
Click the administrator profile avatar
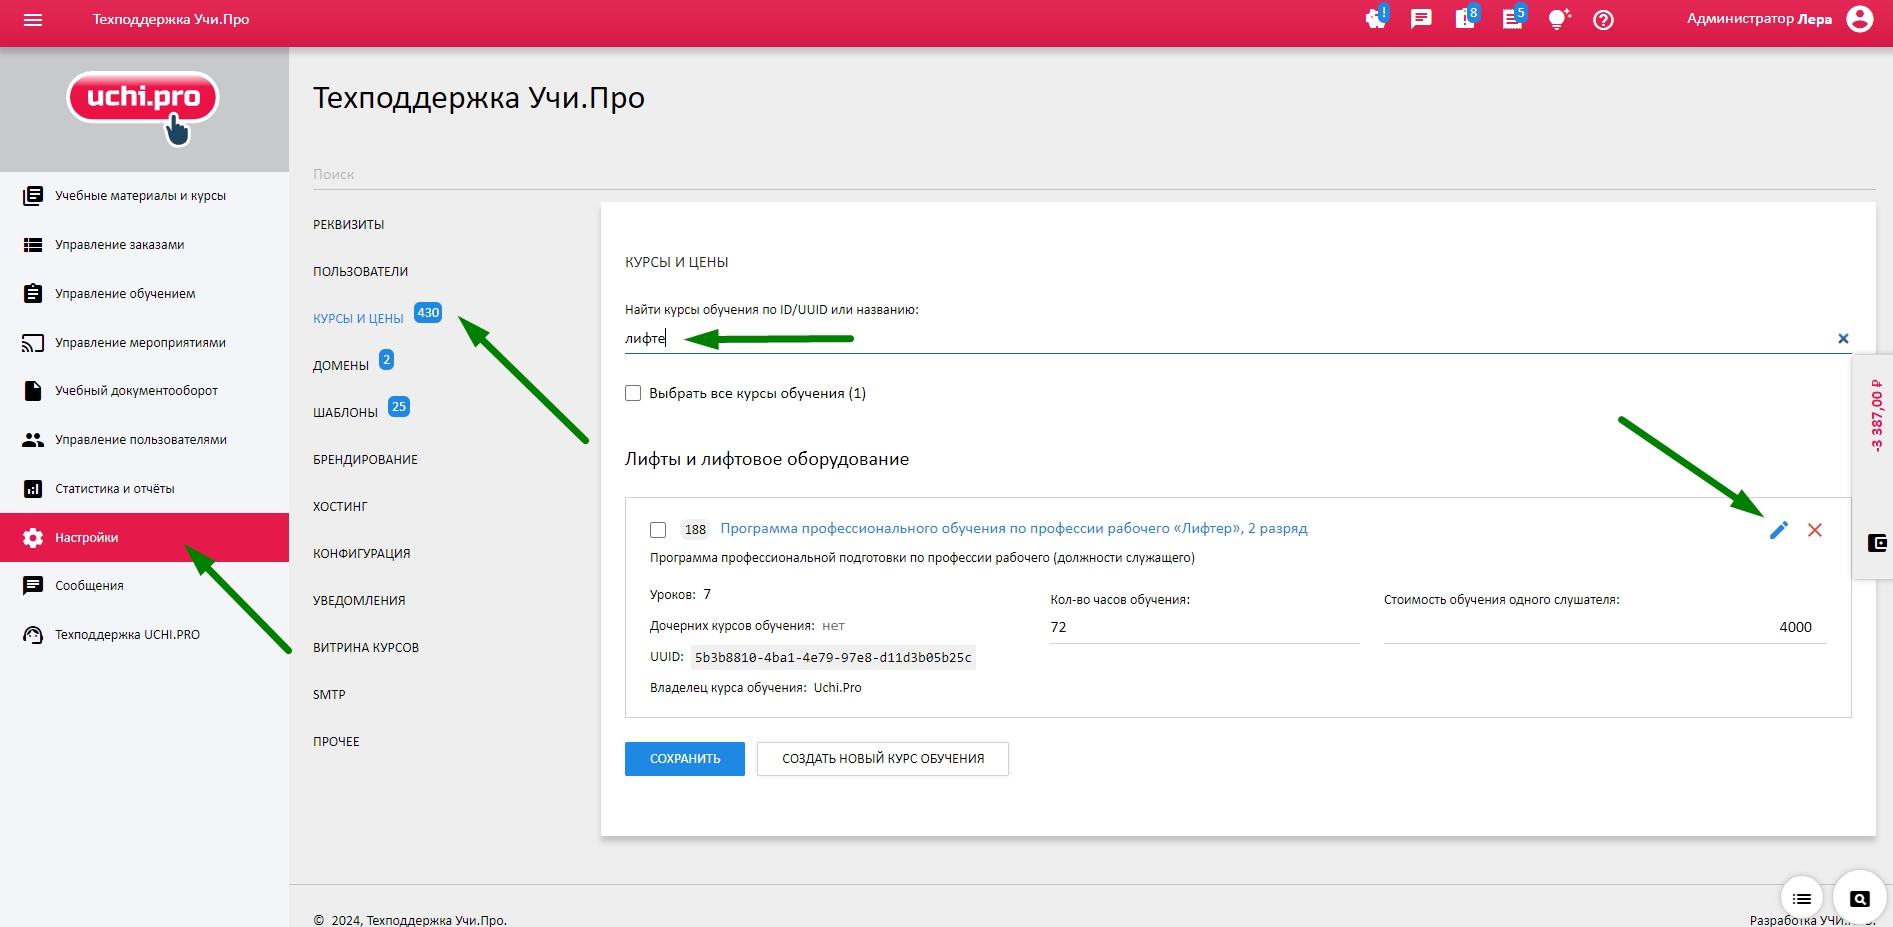click(x=1860, y=19)
